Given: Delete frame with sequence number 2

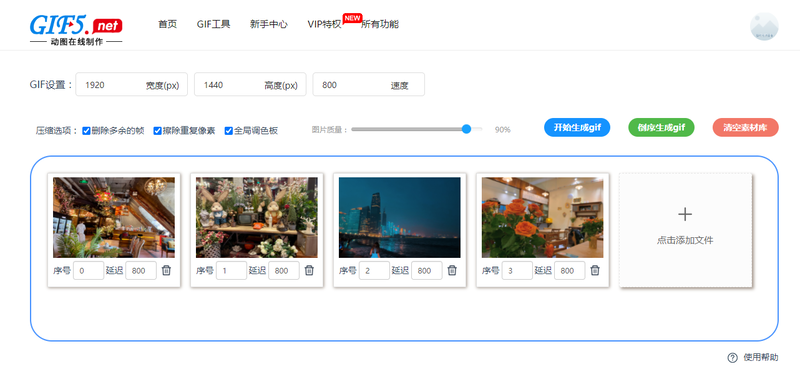Looking at the screenshot, I should [452, 270].
